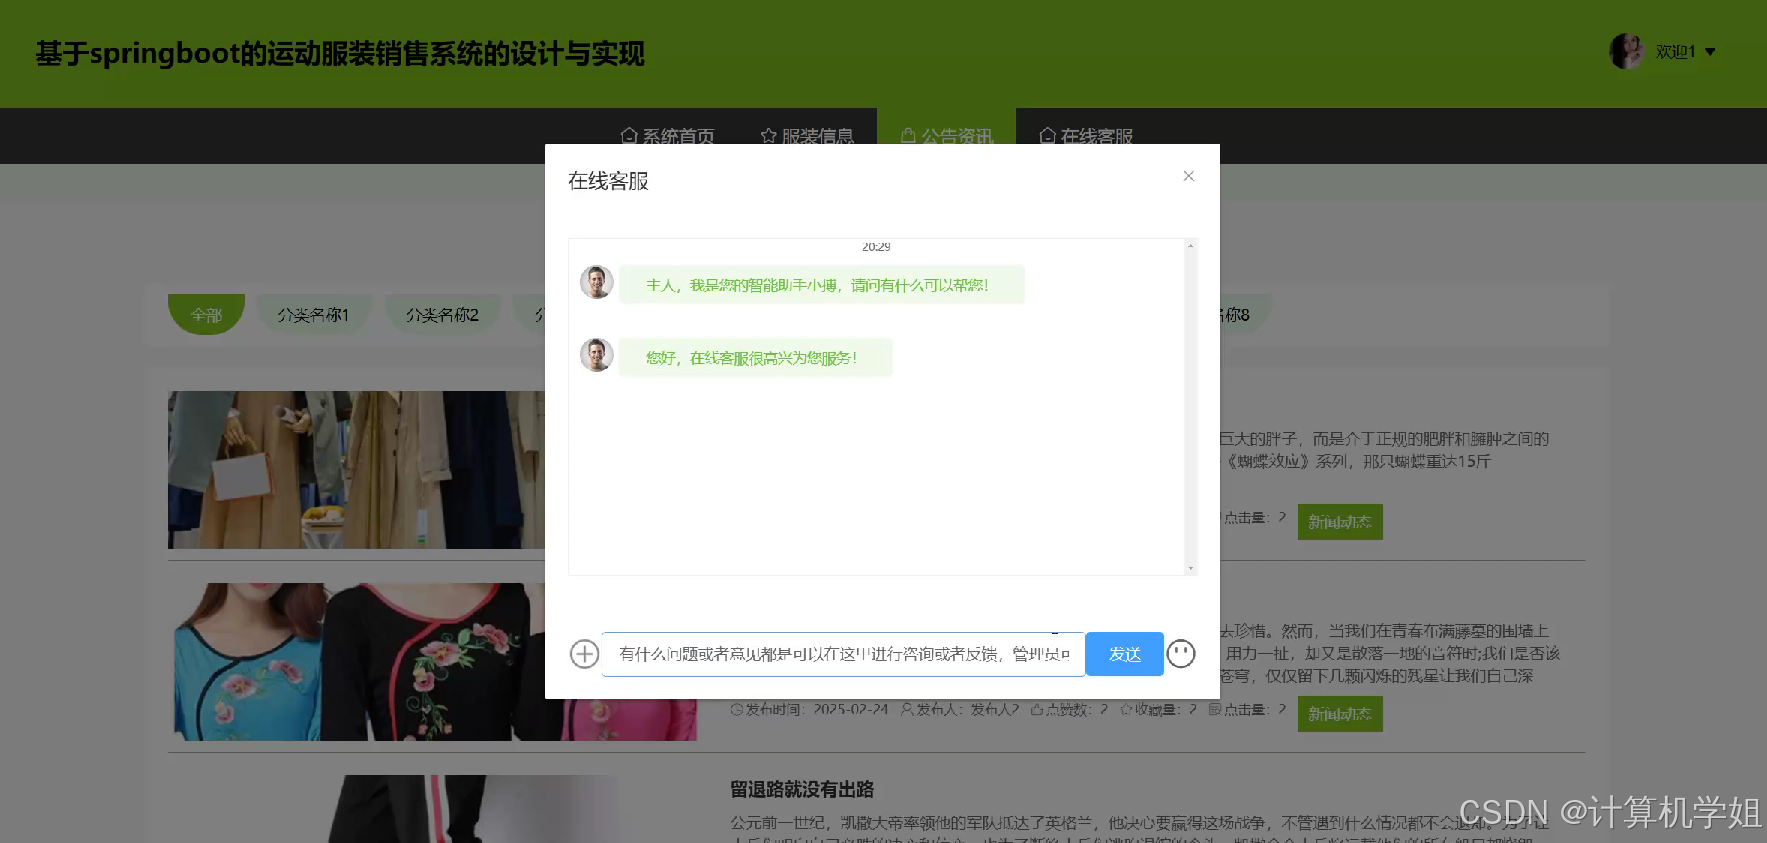Click the 发布时间 2025-02-24 info
1767x843 pixels.
coord(809,709)
